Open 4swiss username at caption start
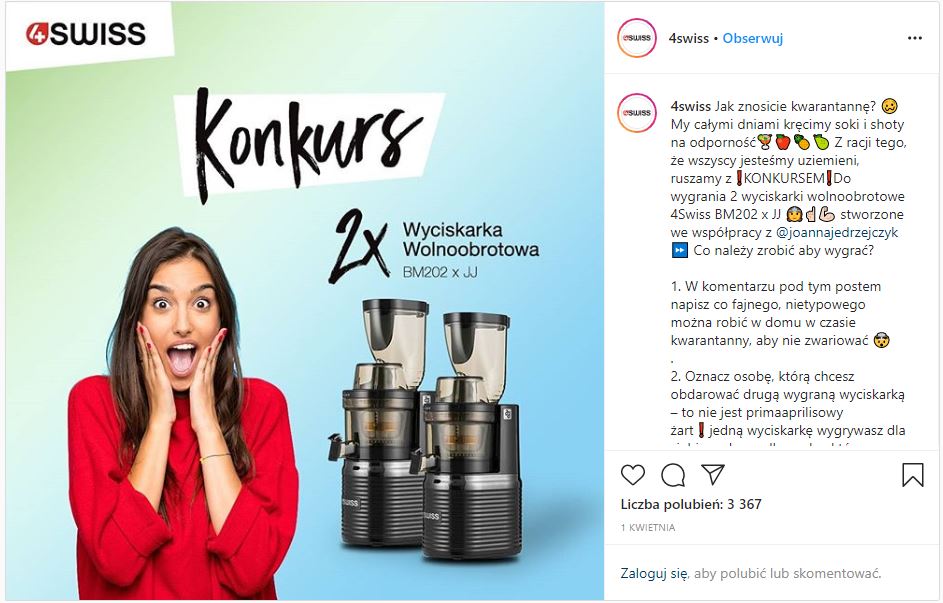This screenshot has width=943, height=603. [x=690, y=106]
